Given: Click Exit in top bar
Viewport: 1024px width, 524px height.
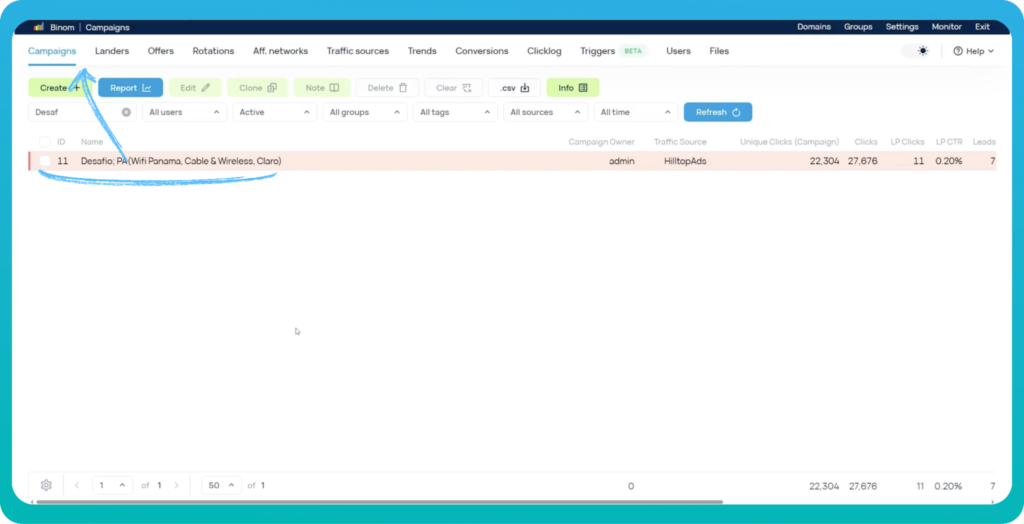Looking at the screenshot, I should 982,27.
